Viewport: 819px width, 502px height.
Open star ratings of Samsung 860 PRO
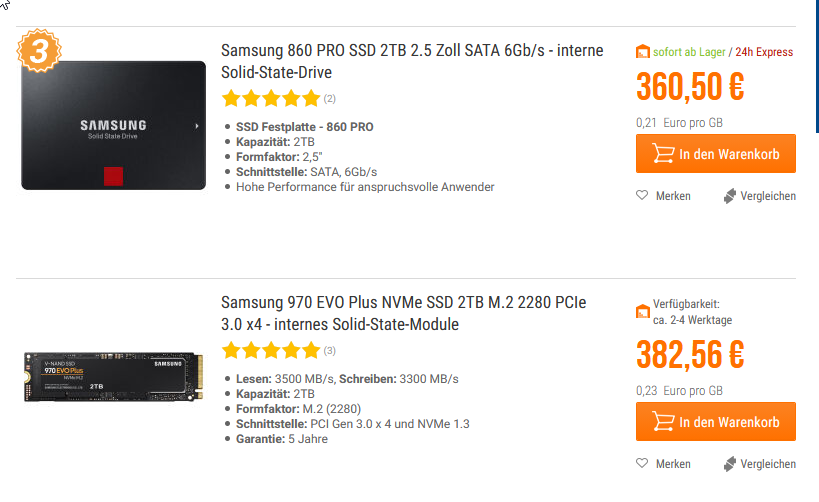pos(271,98)
